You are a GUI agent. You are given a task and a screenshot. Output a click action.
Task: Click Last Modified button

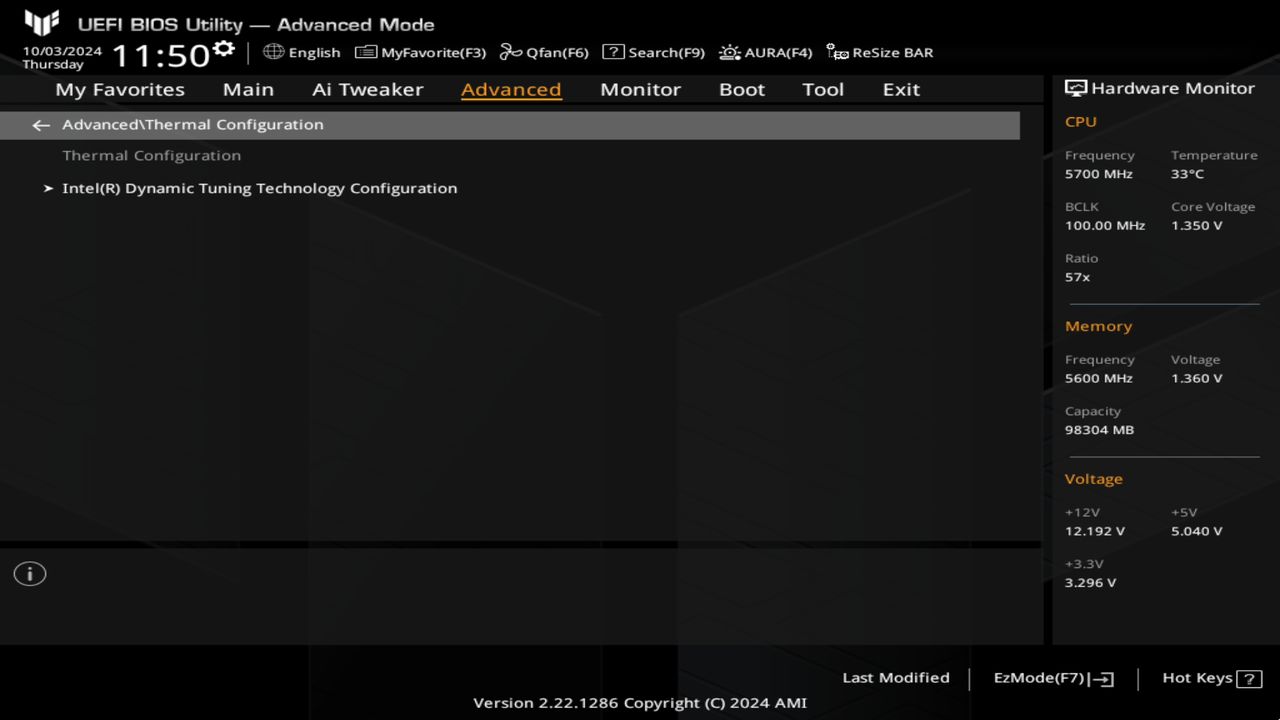pos(896,678)
